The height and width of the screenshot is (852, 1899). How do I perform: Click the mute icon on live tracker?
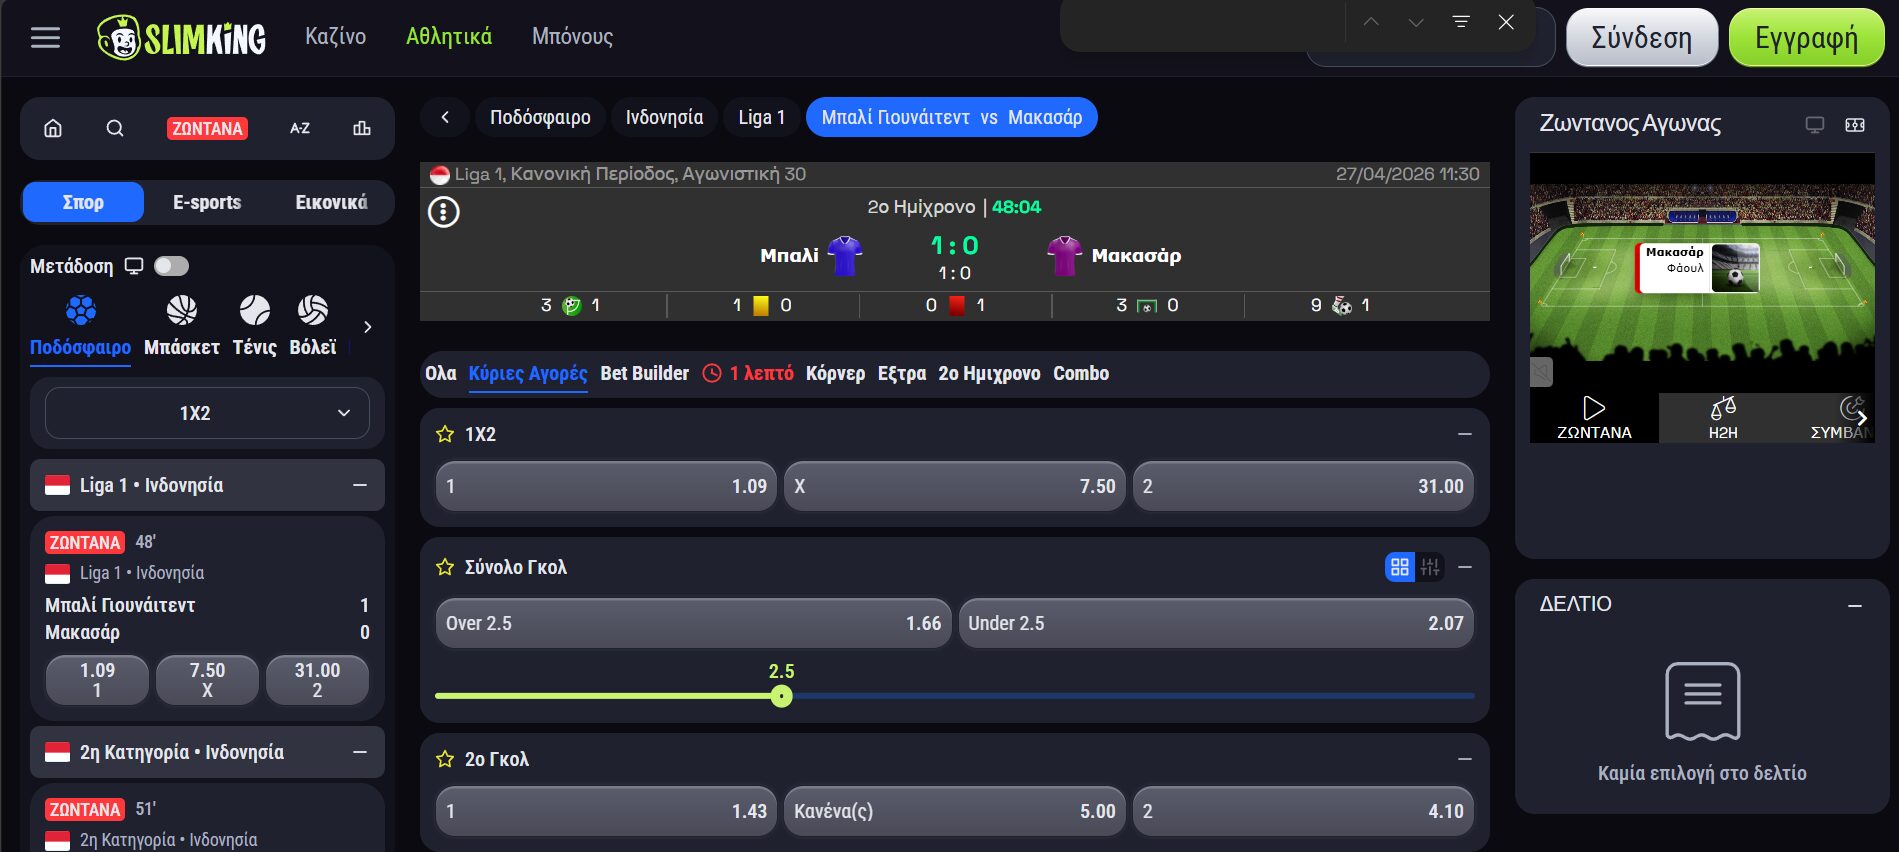(x=1541, y=372)
